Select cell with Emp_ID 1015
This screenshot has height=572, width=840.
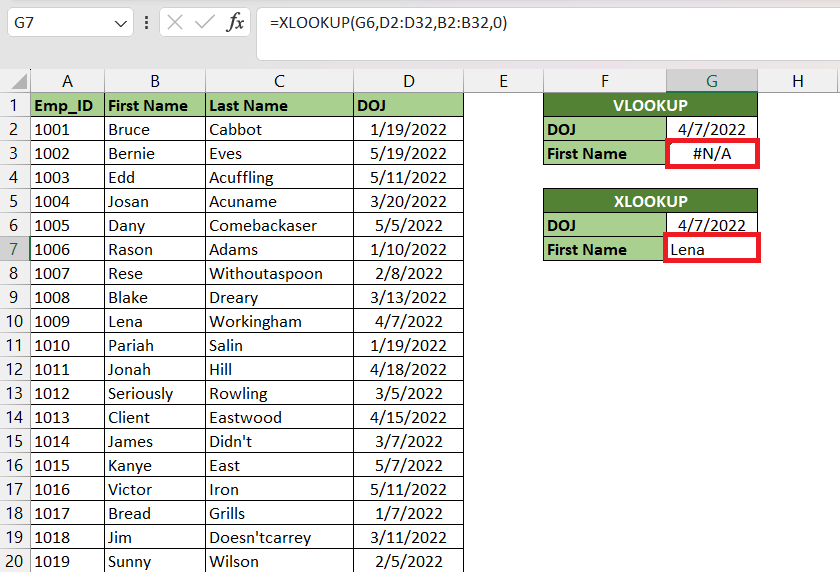point(68,465)
